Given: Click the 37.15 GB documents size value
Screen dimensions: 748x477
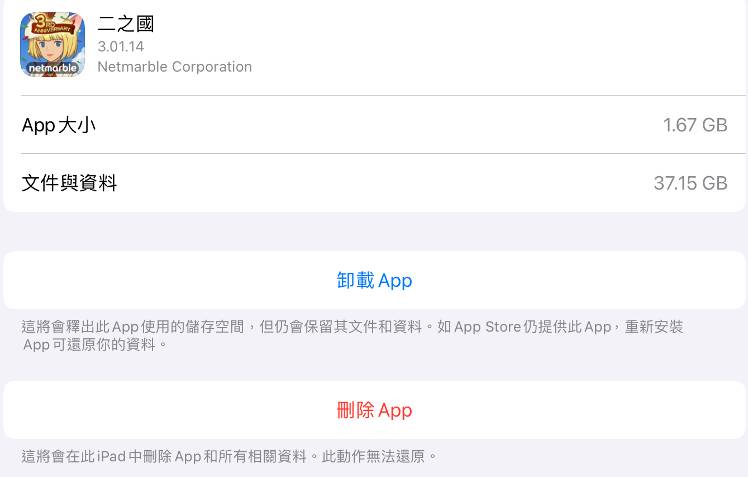Looking at the screenshot, I should (690, 183).
